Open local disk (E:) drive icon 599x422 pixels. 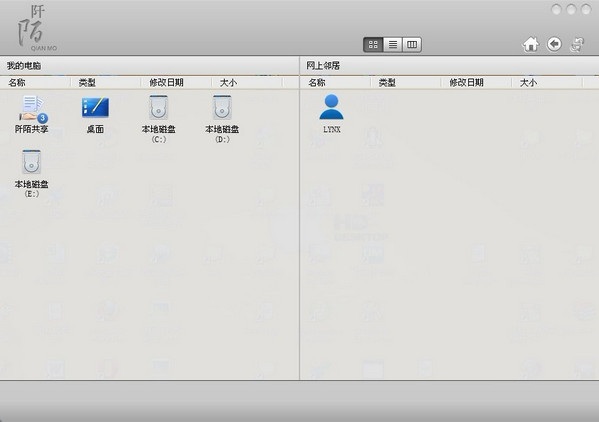click(x=32, y=162)
